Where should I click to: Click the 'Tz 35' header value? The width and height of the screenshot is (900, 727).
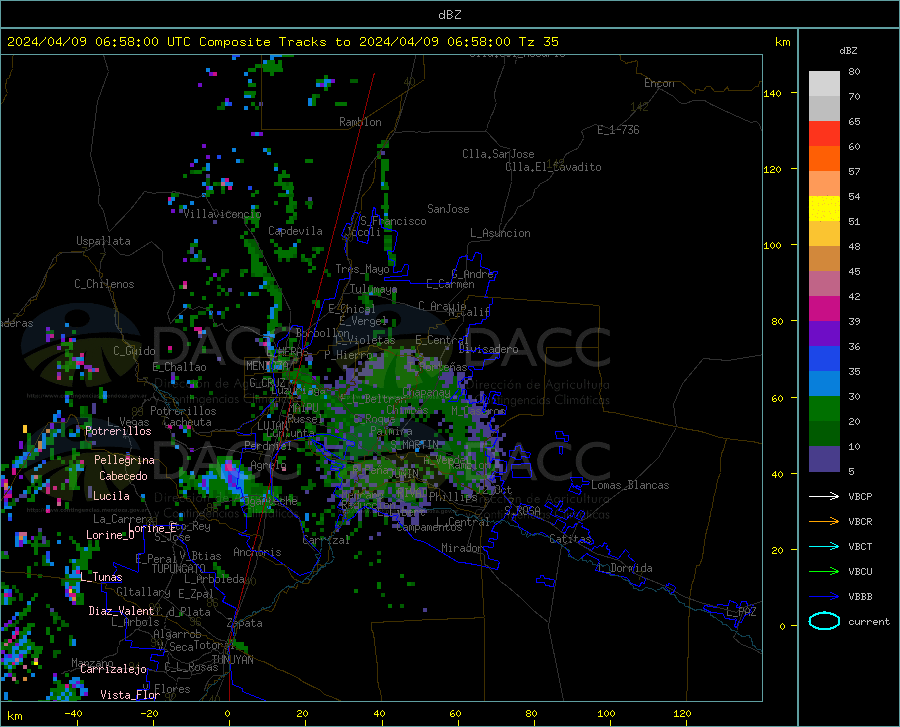[538, 42]
